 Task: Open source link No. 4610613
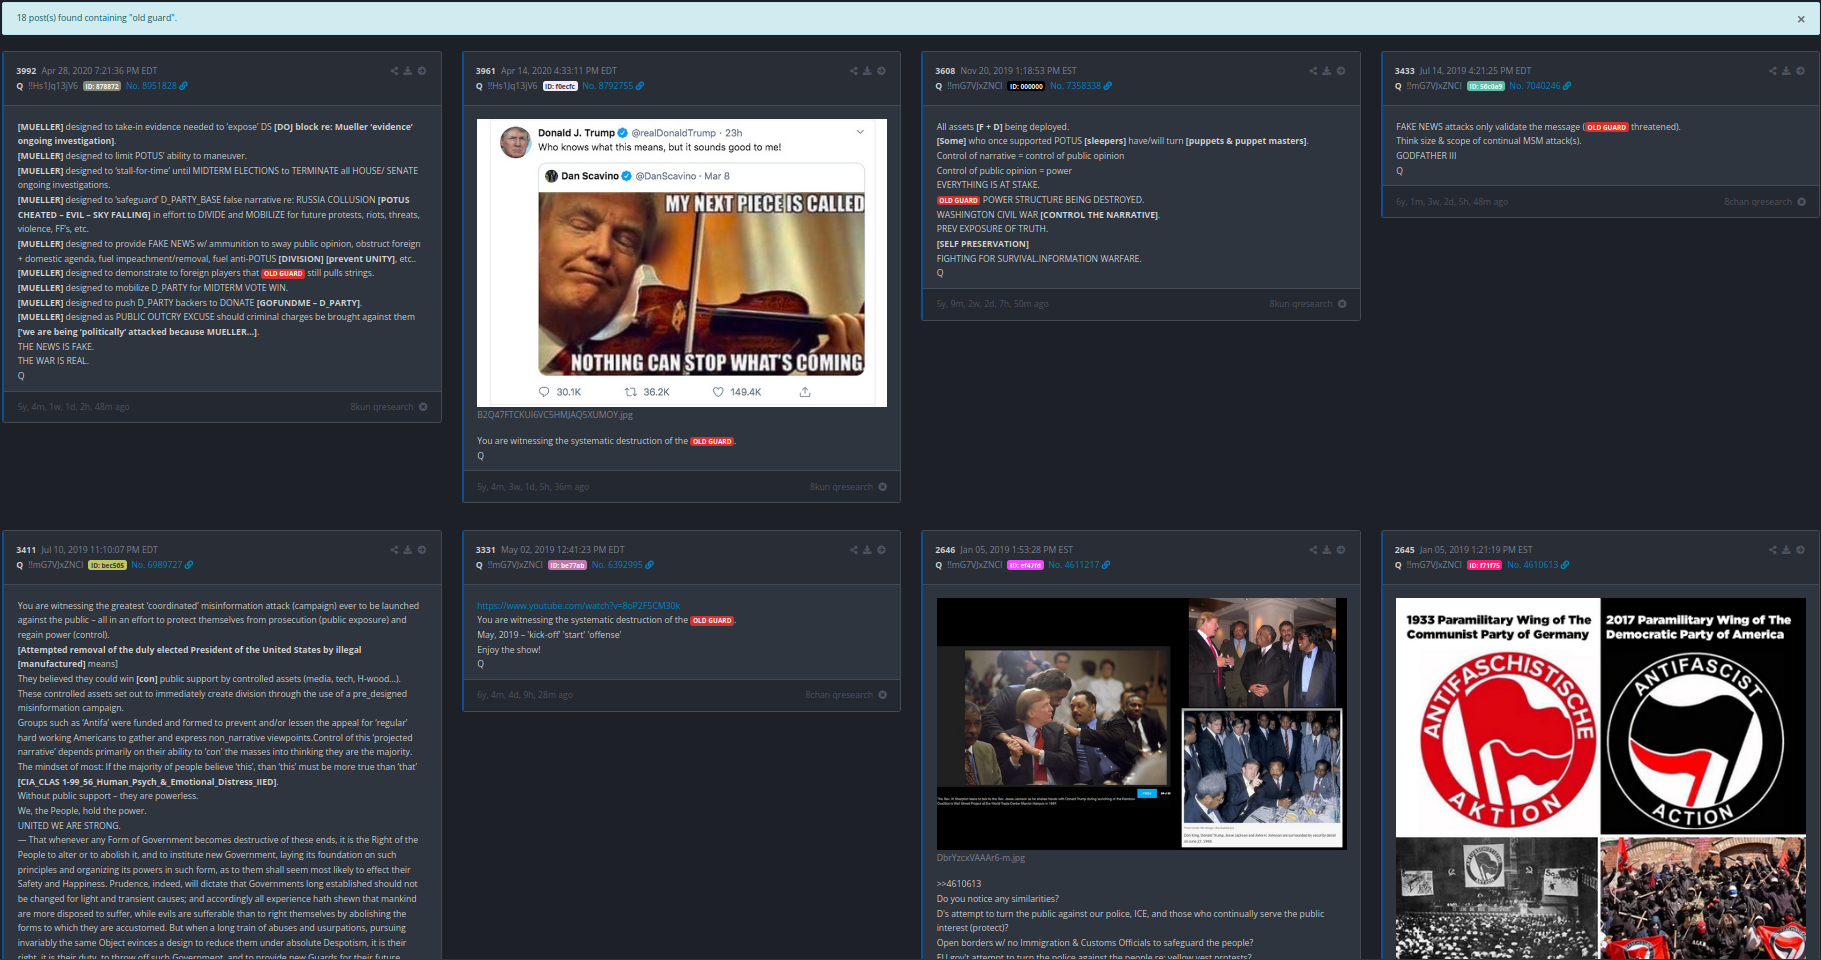click(x=1538, y=565)
